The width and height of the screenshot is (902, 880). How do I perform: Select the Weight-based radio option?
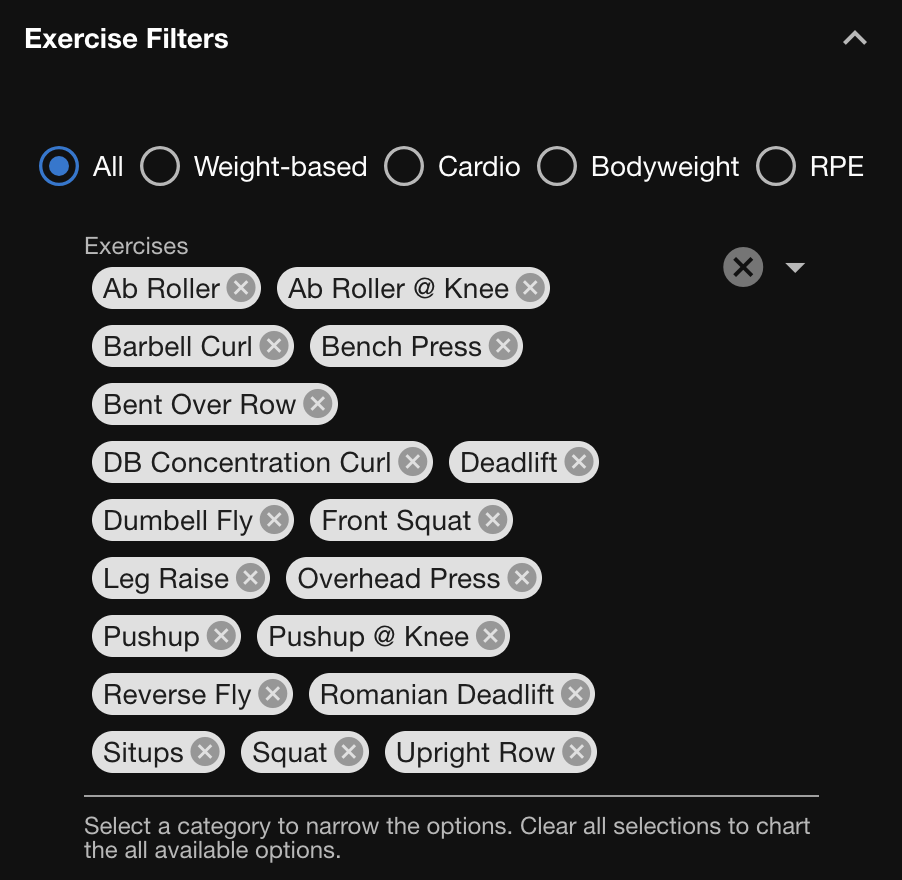[x=160, y=166]
